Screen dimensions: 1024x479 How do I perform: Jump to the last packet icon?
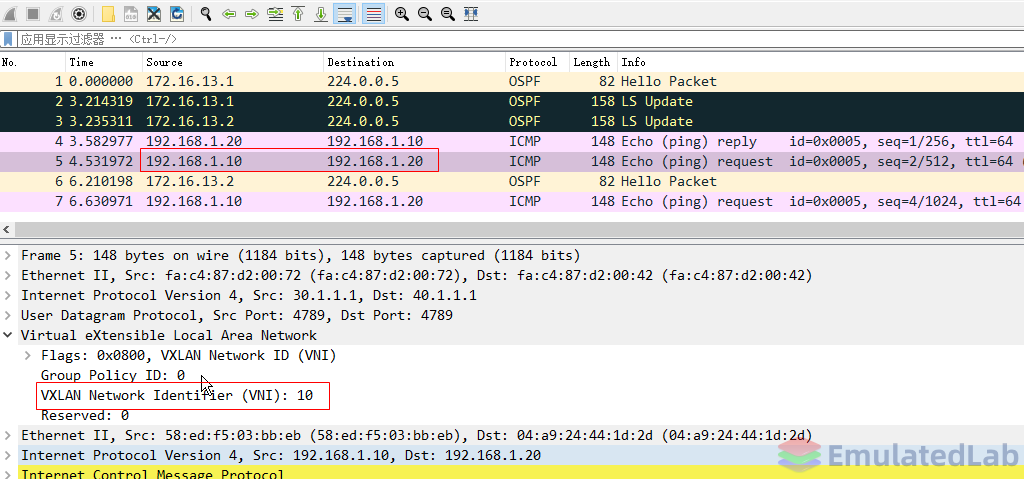click(x=321, y=14)
